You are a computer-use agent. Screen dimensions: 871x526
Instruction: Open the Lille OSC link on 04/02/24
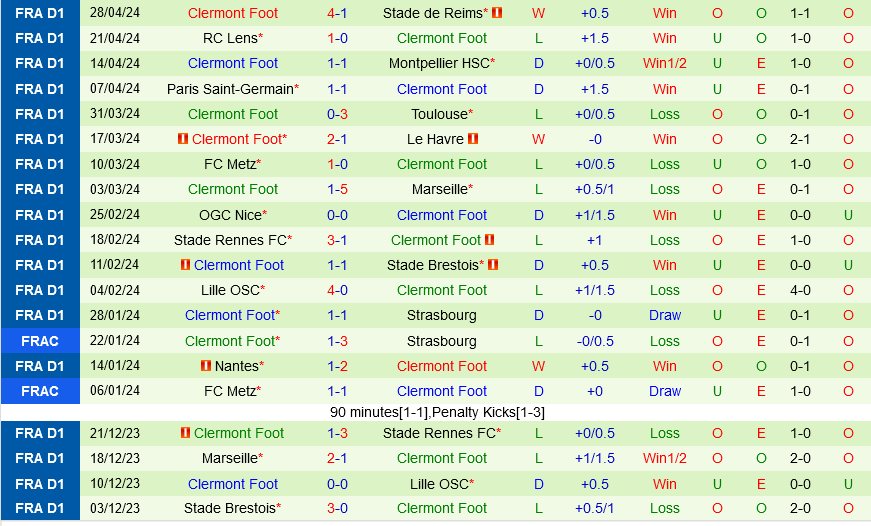[x=230, y=290]
